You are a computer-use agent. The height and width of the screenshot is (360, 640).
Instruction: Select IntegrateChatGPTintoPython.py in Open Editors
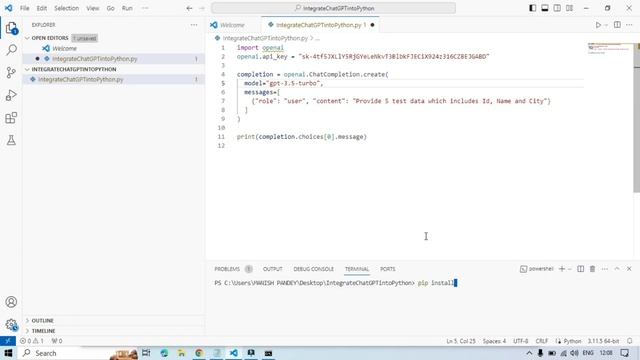(x=113, y=59)
